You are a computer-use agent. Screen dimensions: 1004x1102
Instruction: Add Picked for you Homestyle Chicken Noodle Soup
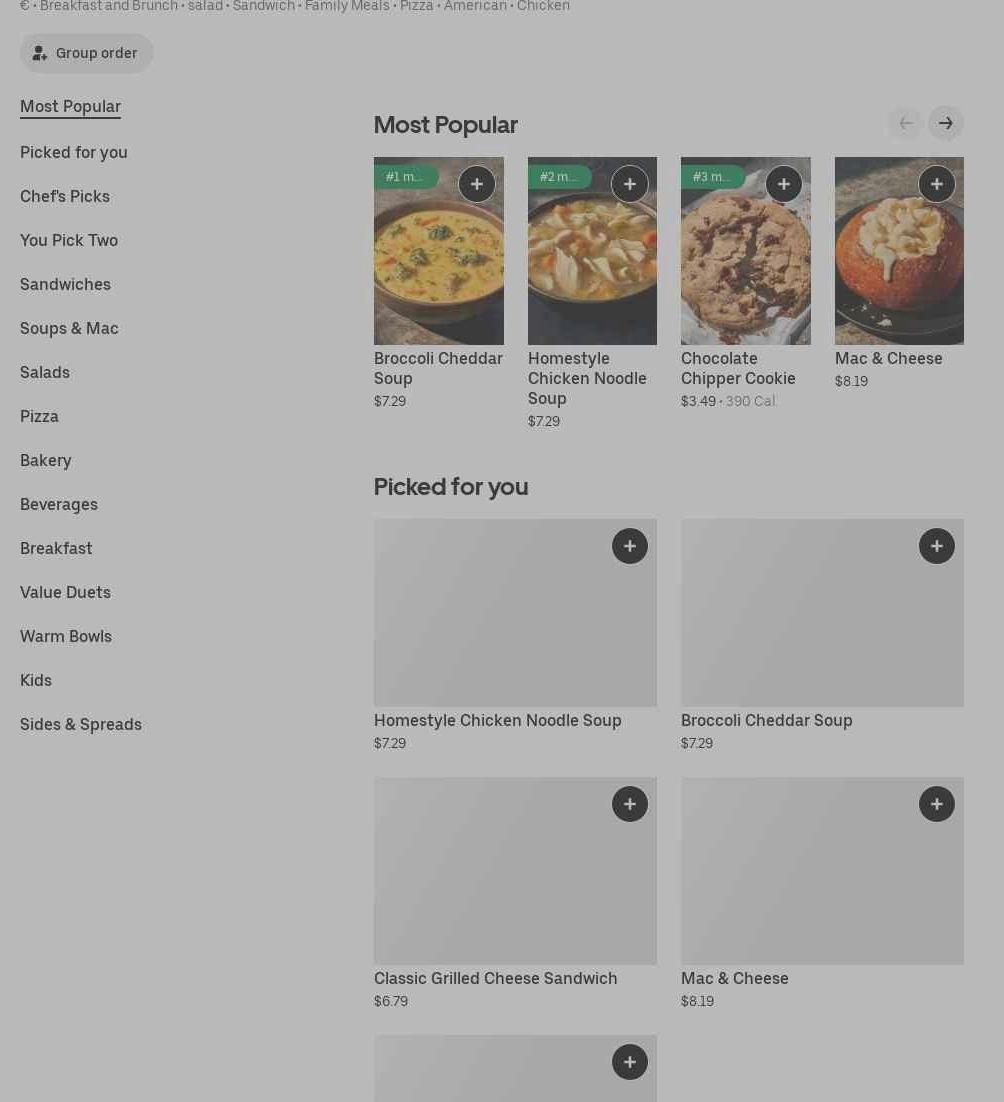point(630,546)
